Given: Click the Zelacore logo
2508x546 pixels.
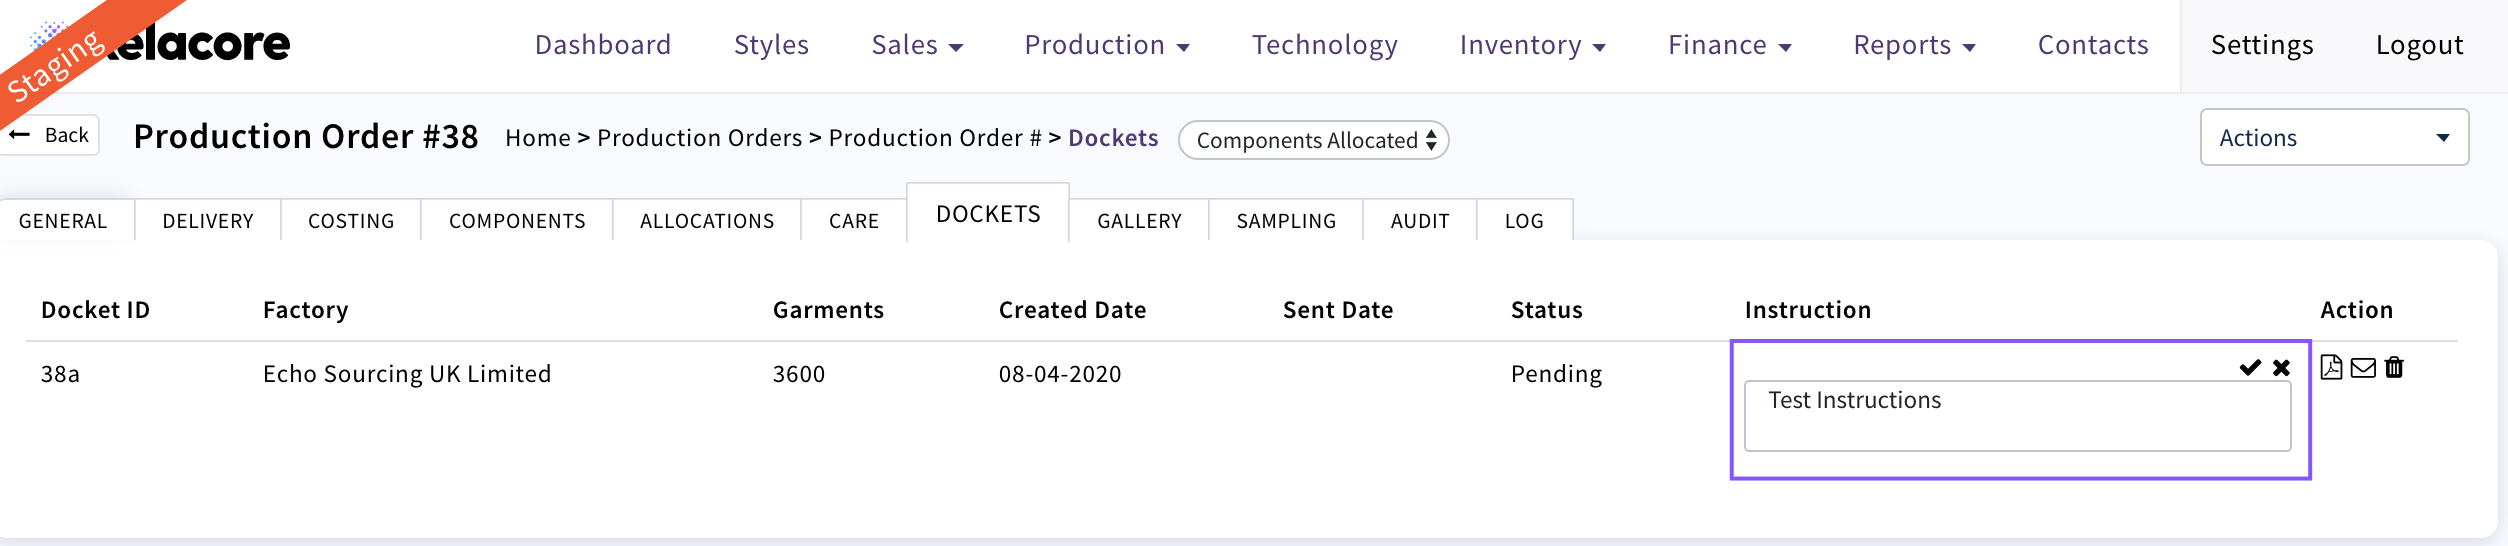Looking at the screenshot, I should tap(200, 44).
